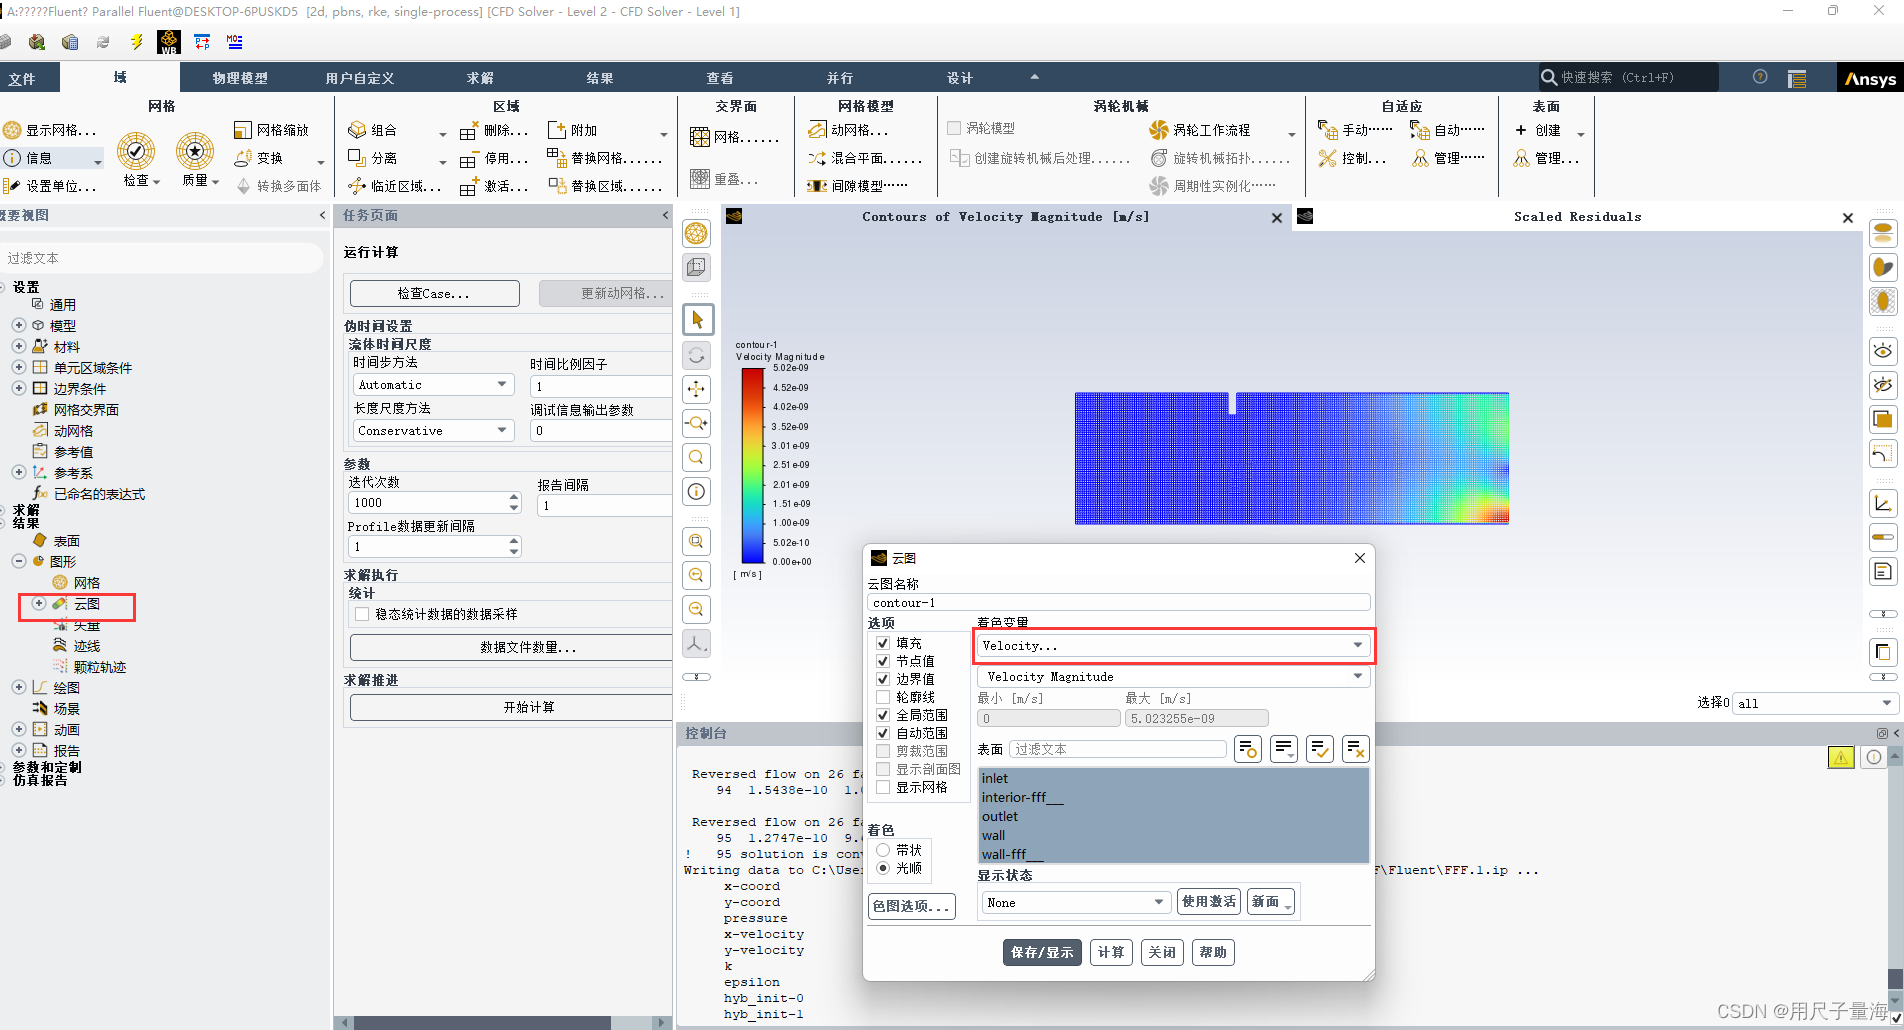Screen dimensions: 1904x1030
Task: Click the Append (附加) zone icon
Action: click(x=557, y=130)
